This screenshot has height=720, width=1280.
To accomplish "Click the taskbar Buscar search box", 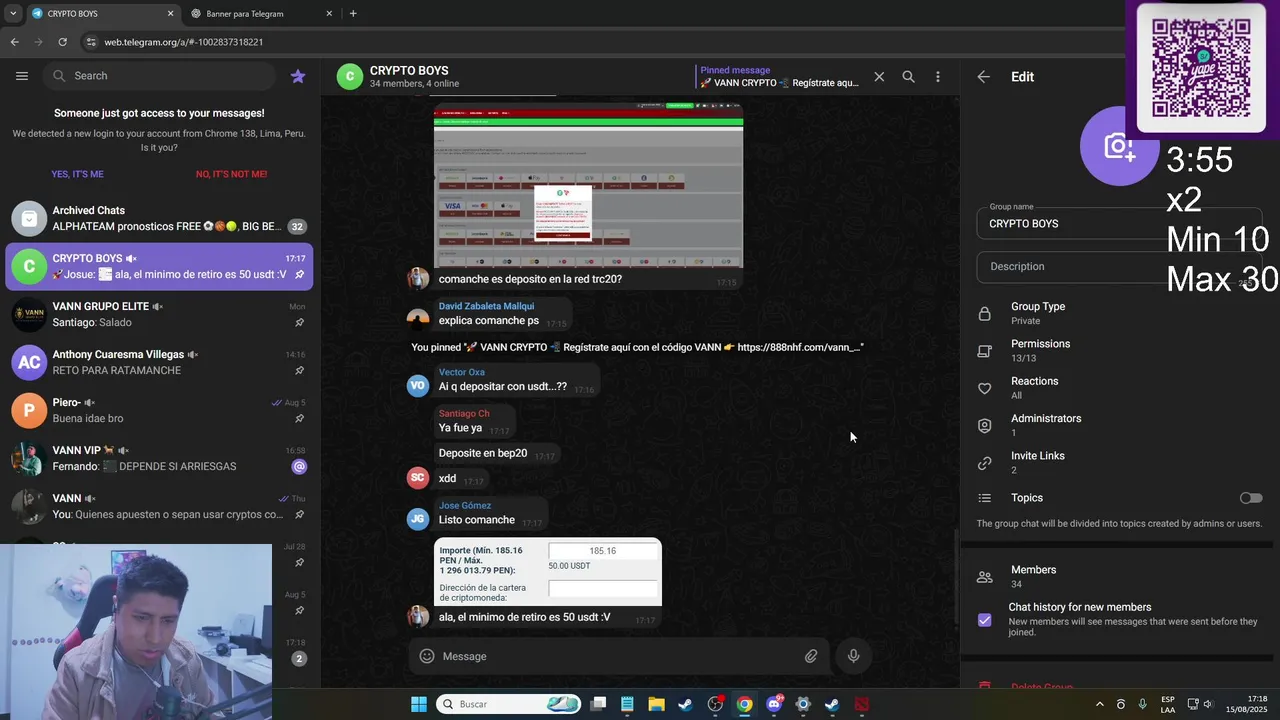I will 508,704.
